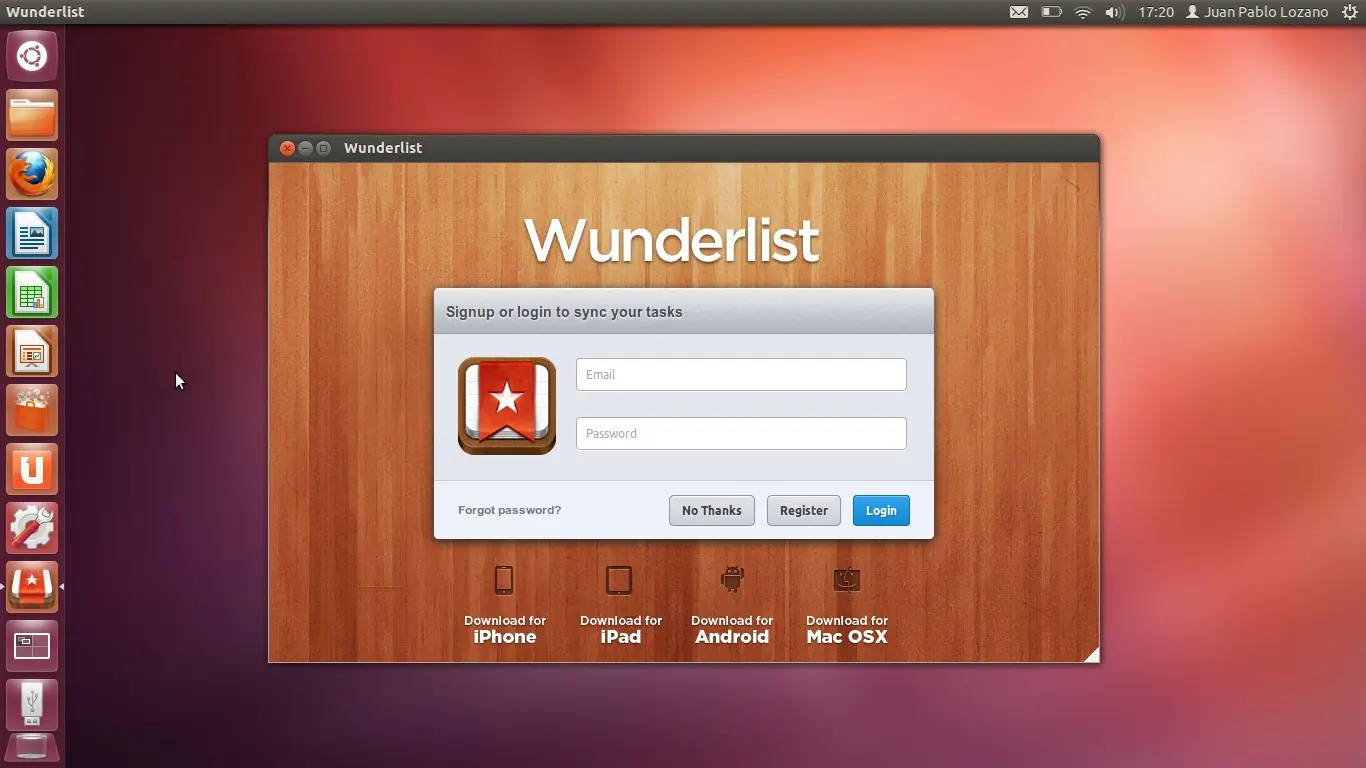Click the iPhone device icon
The image size is (1366, 768).
click(504, 580)
